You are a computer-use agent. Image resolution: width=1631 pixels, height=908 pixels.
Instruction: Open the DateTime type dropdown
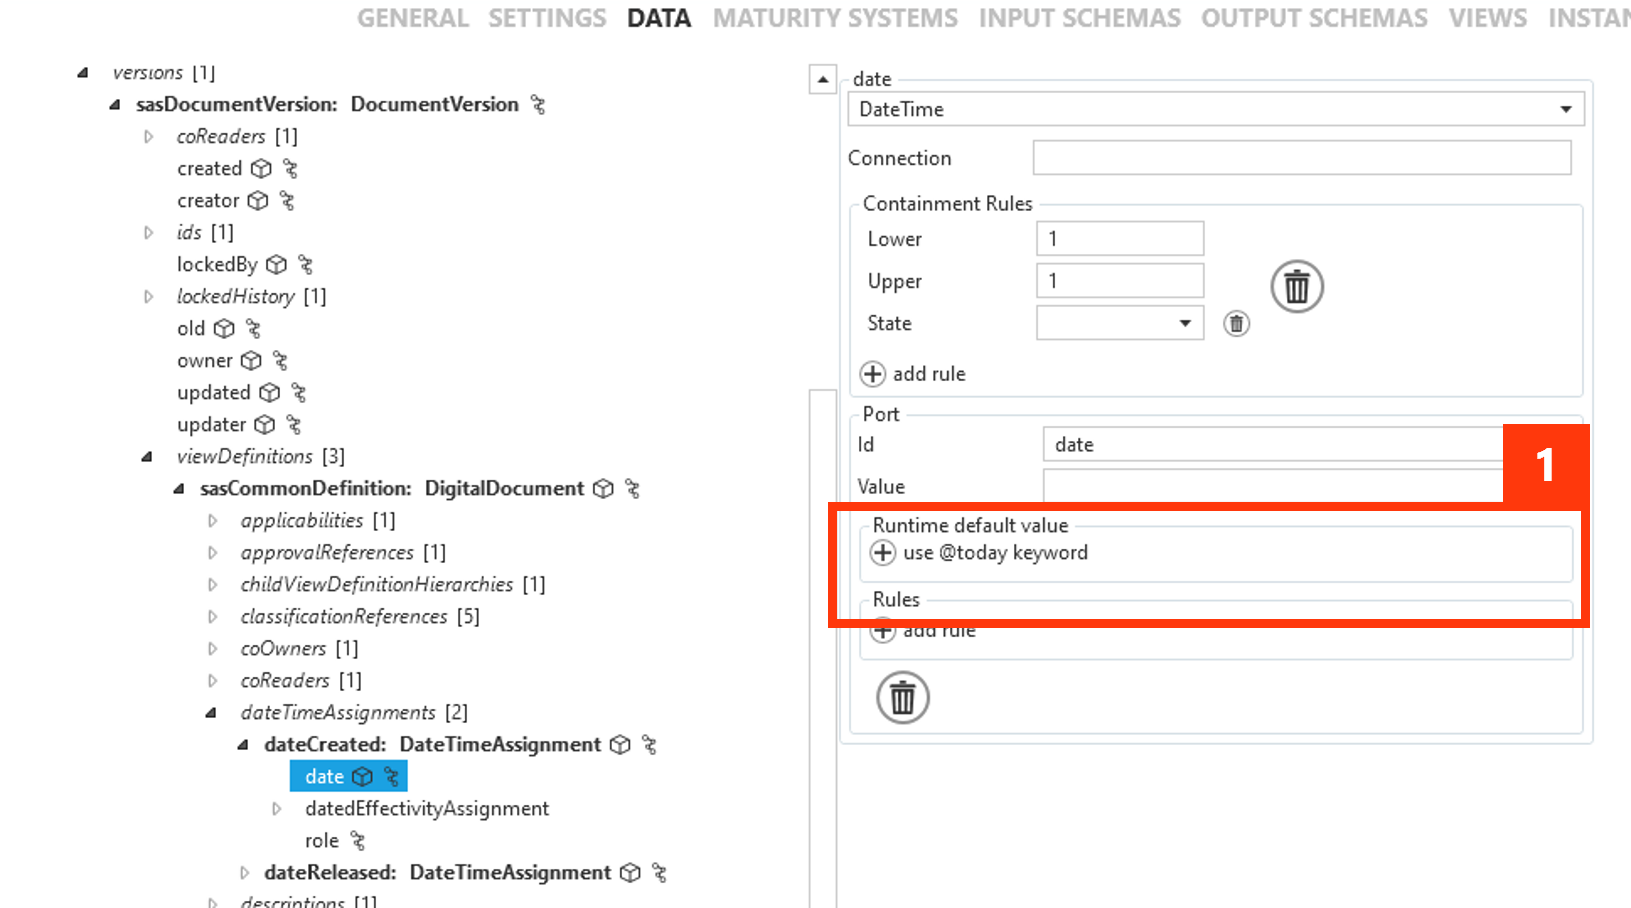(x=1566, y=109)
